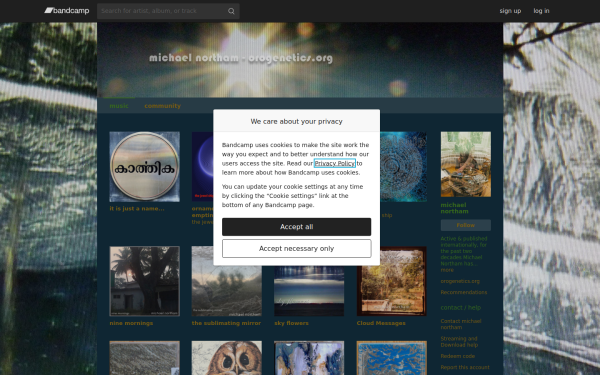Click the sky flowers title link

(x=291, y=323)
